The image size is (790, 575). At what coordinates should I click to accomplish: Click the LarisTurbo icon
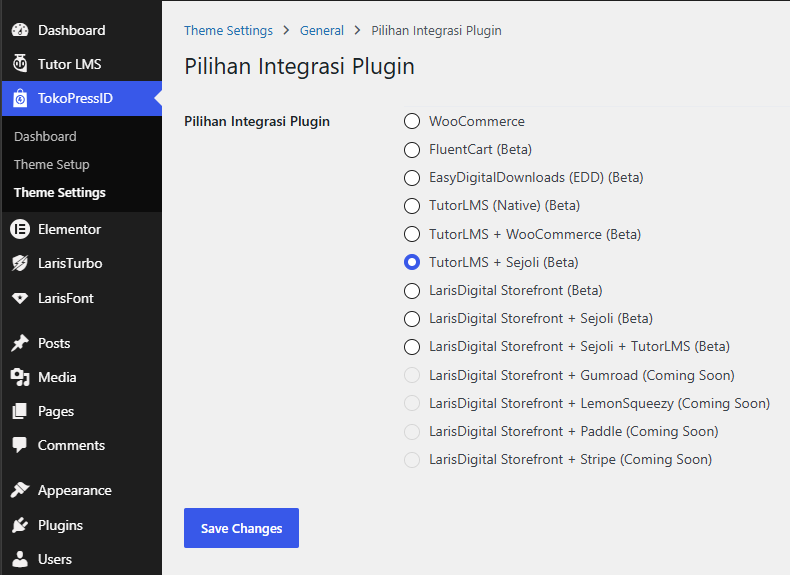tap(20, 263)
